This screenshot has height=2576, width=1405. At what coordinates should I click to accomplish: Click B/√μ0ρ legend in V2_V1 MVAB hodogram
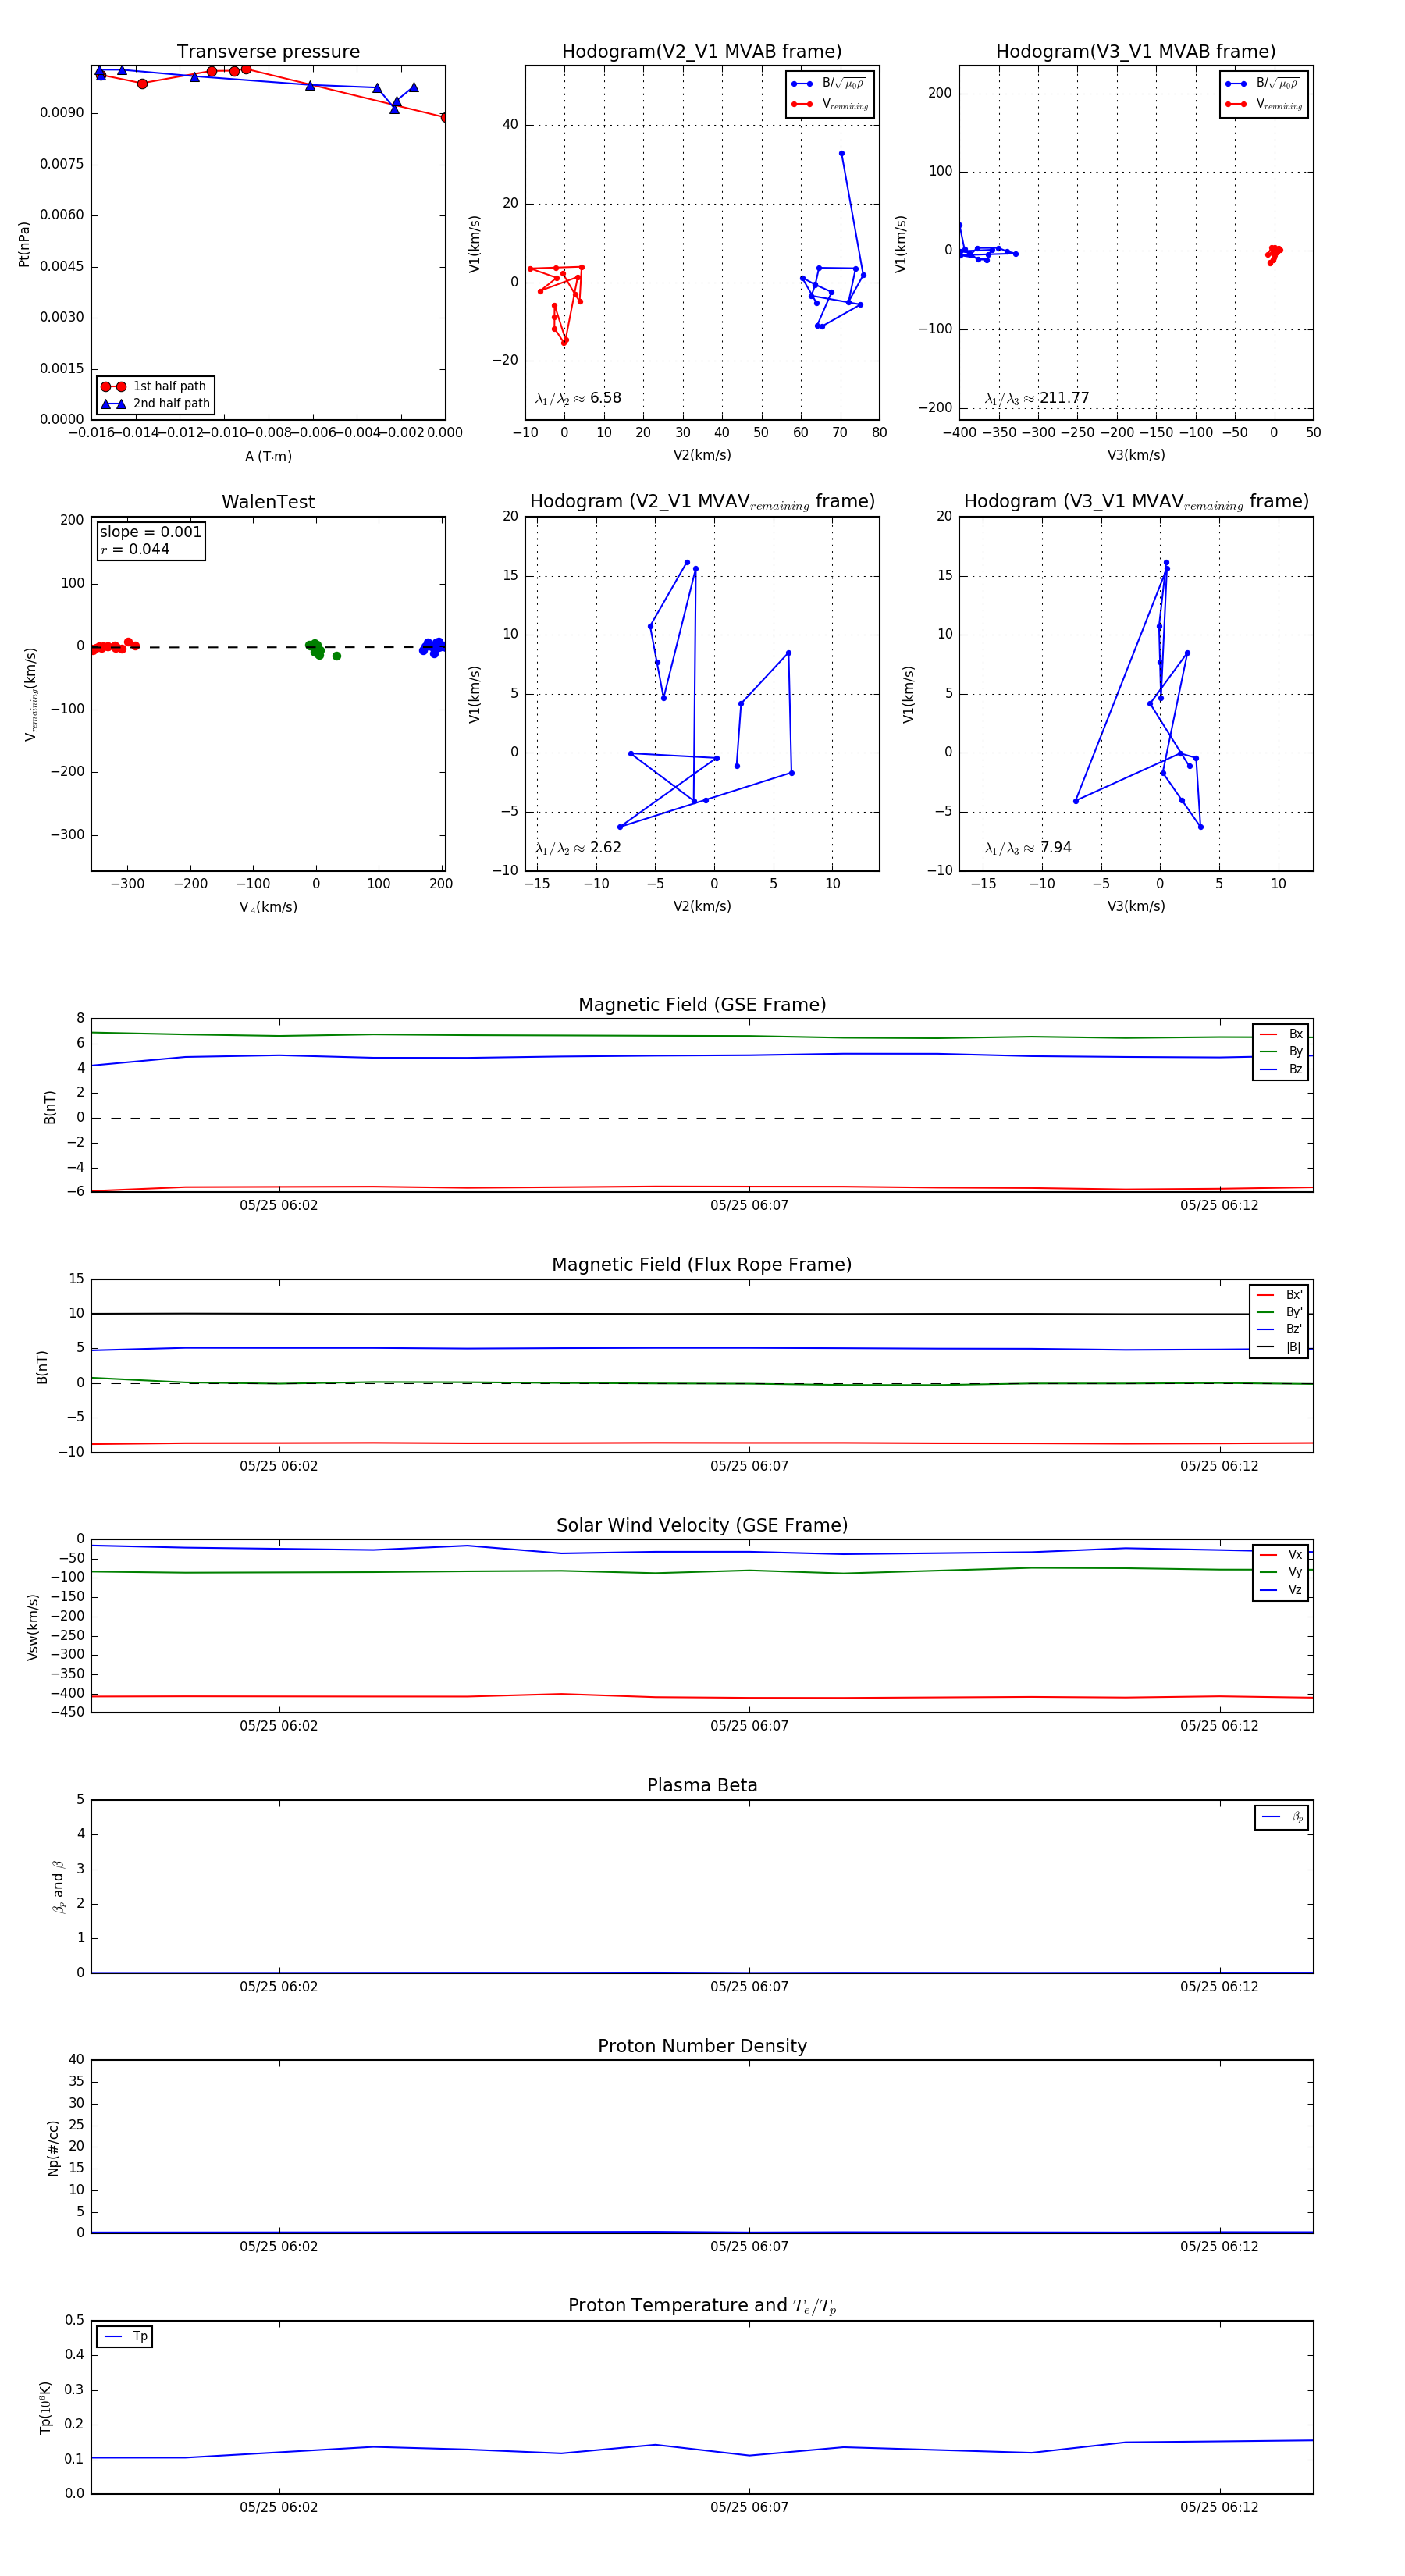829,84
